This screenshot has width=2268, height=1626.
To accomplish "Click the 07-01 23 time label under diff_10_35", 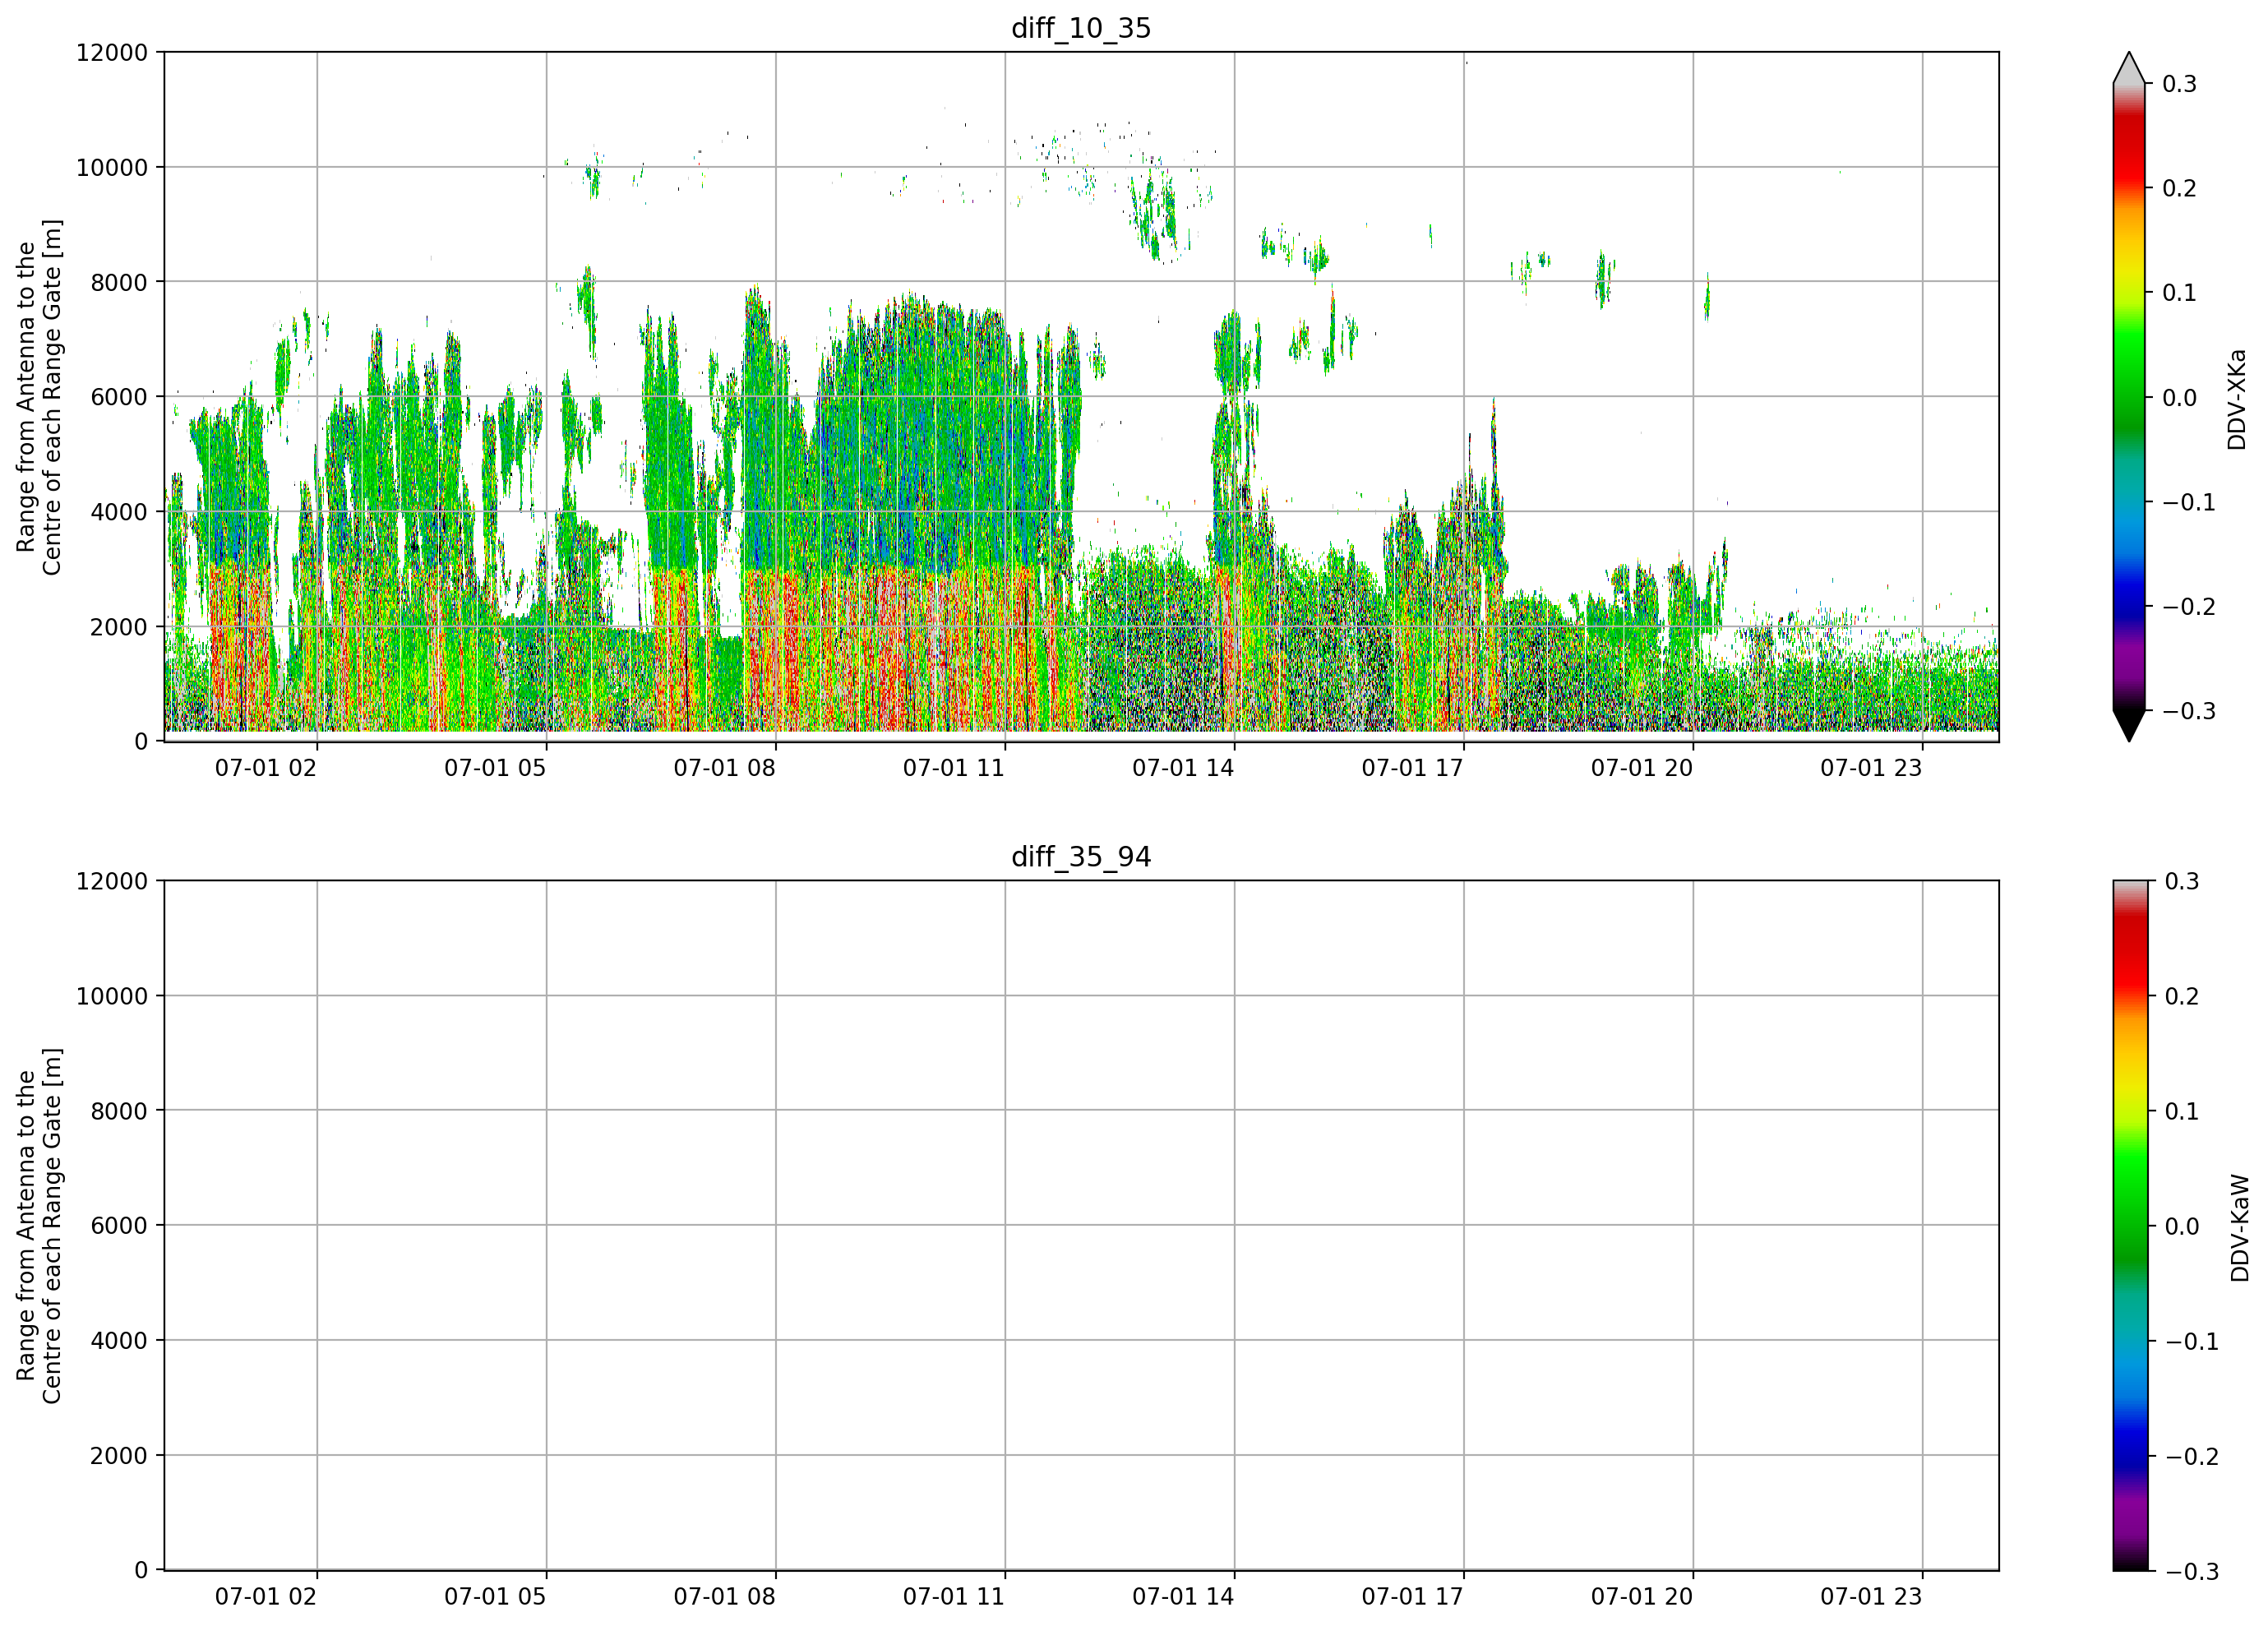I will [x=1871, y=768].
